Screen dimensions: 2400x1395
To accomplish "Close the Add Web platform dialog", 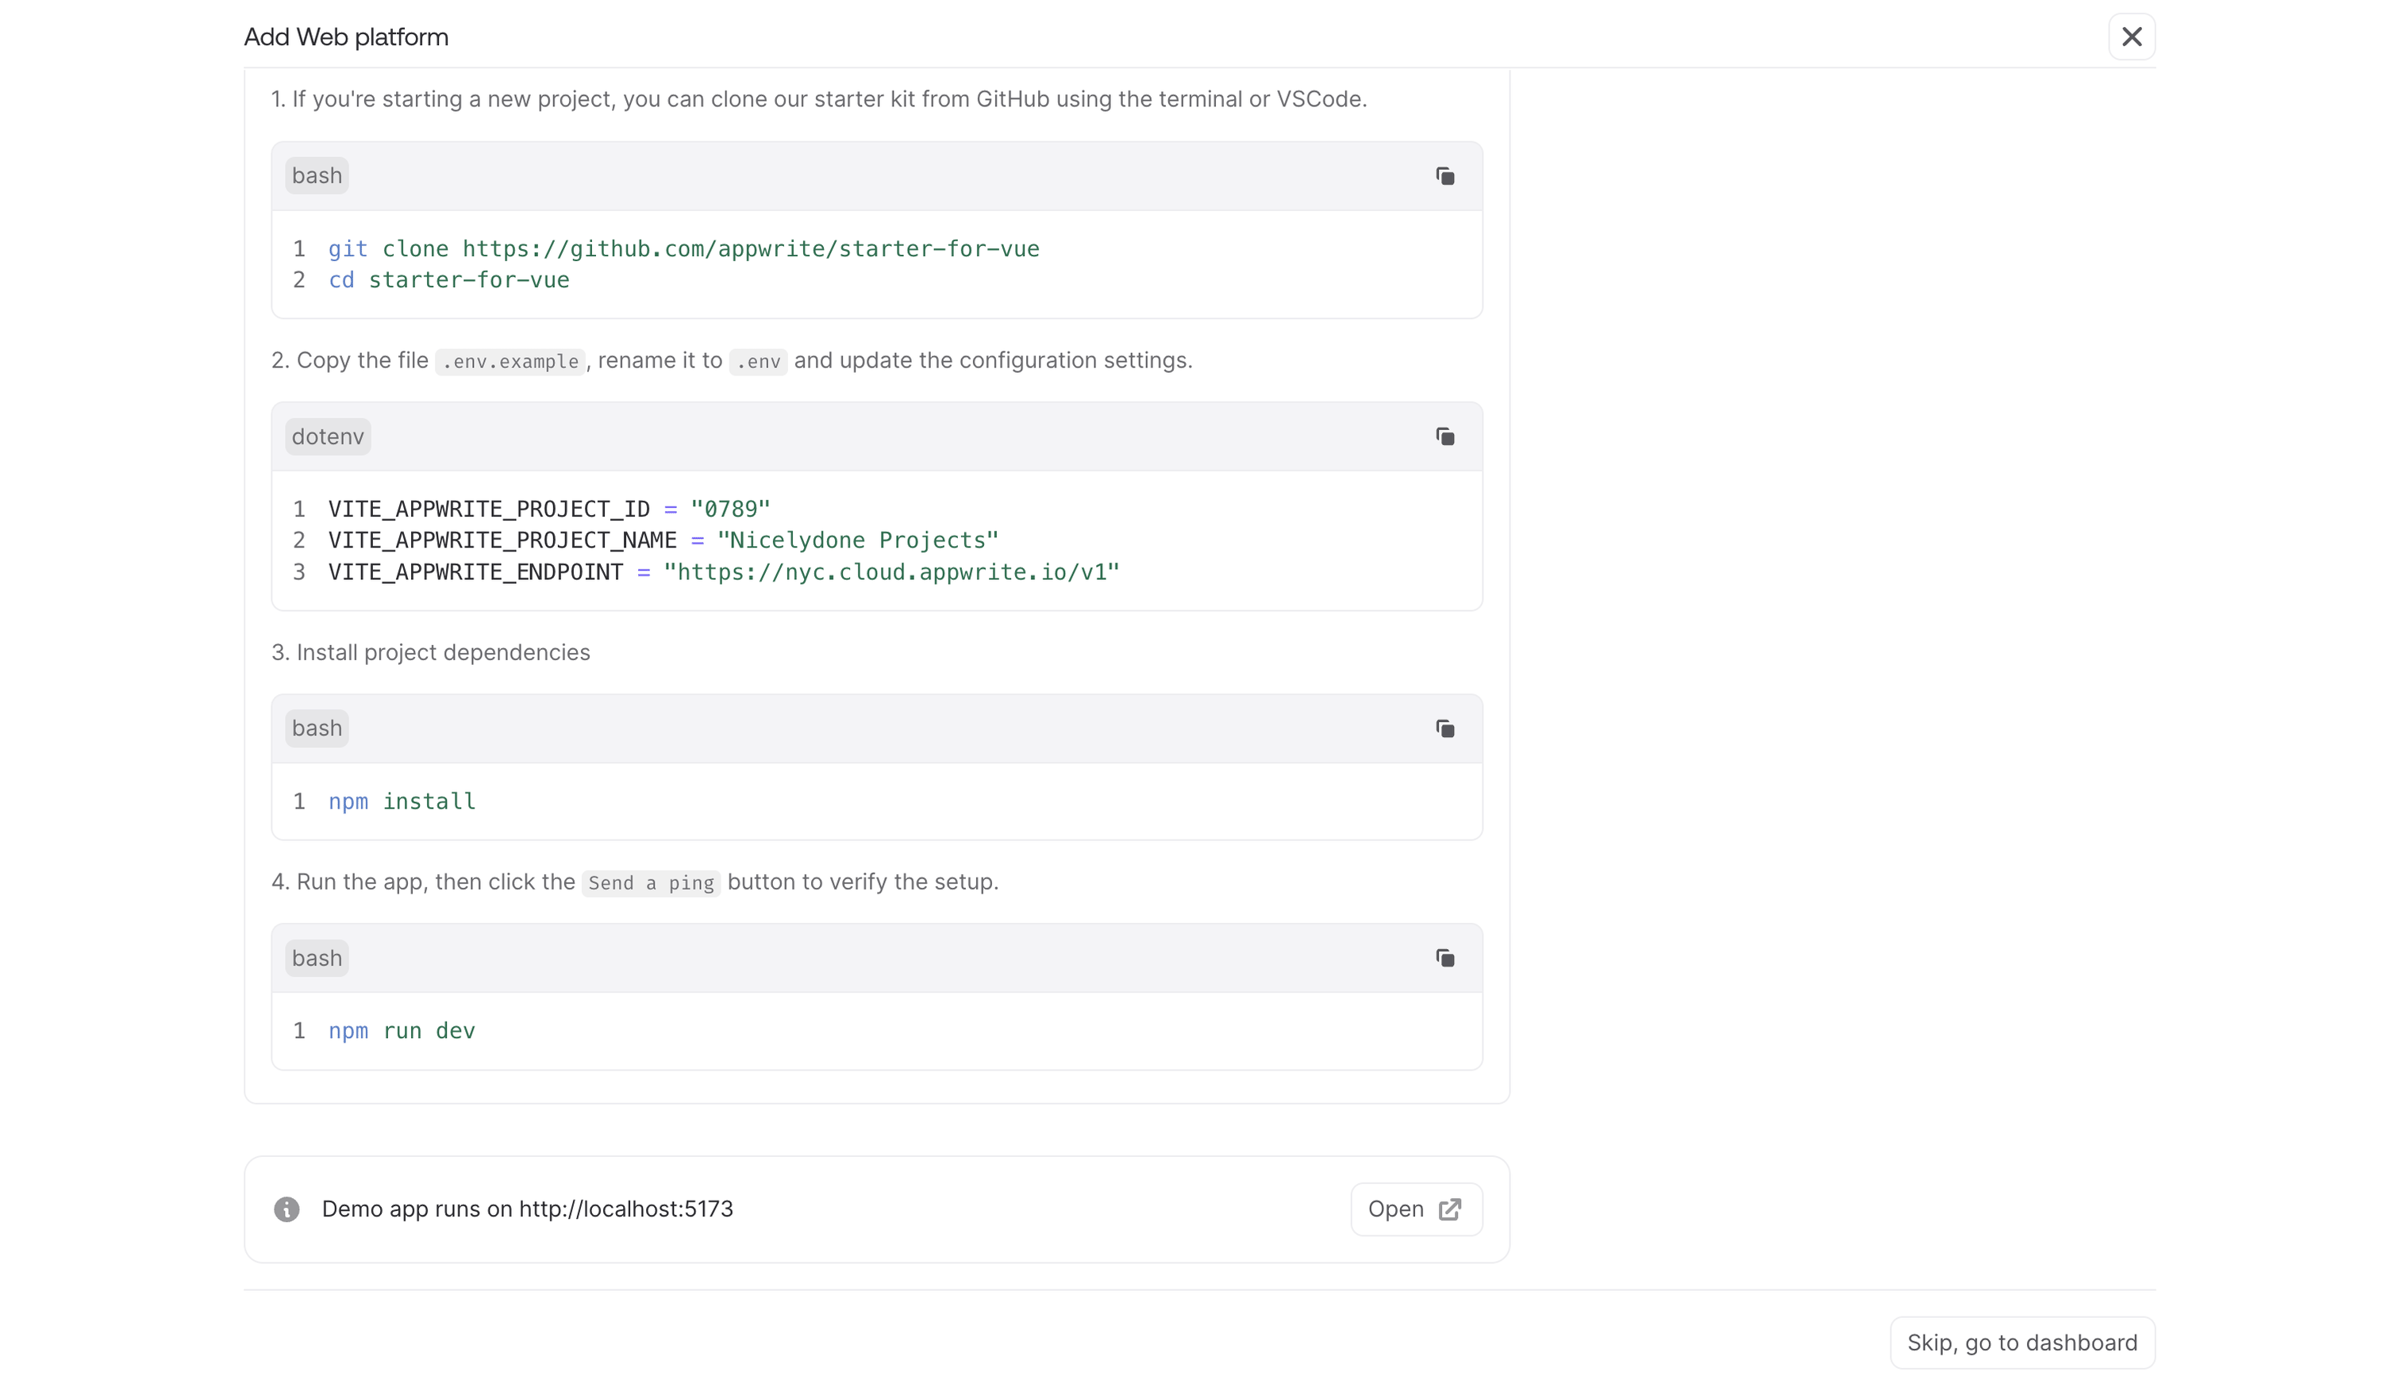I will [2131, 37].
